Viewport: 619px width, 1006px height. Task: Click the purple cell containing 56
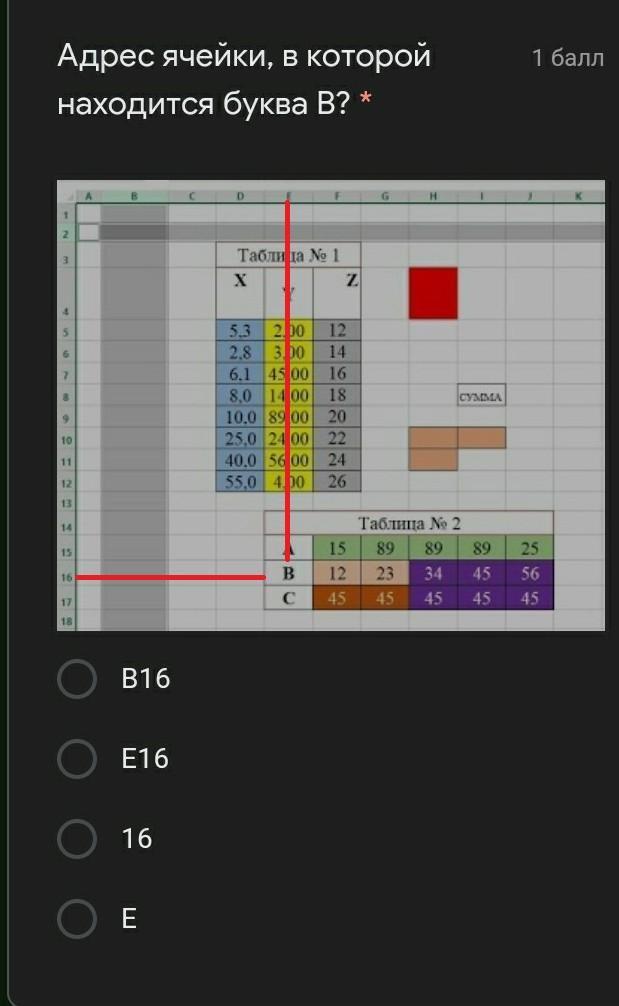pos(529,573)
